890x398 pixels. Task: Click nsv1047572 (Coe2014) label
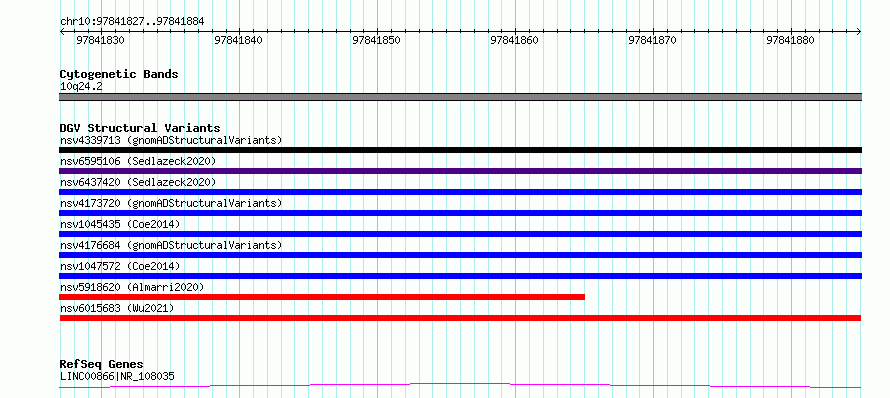[120, 266]
